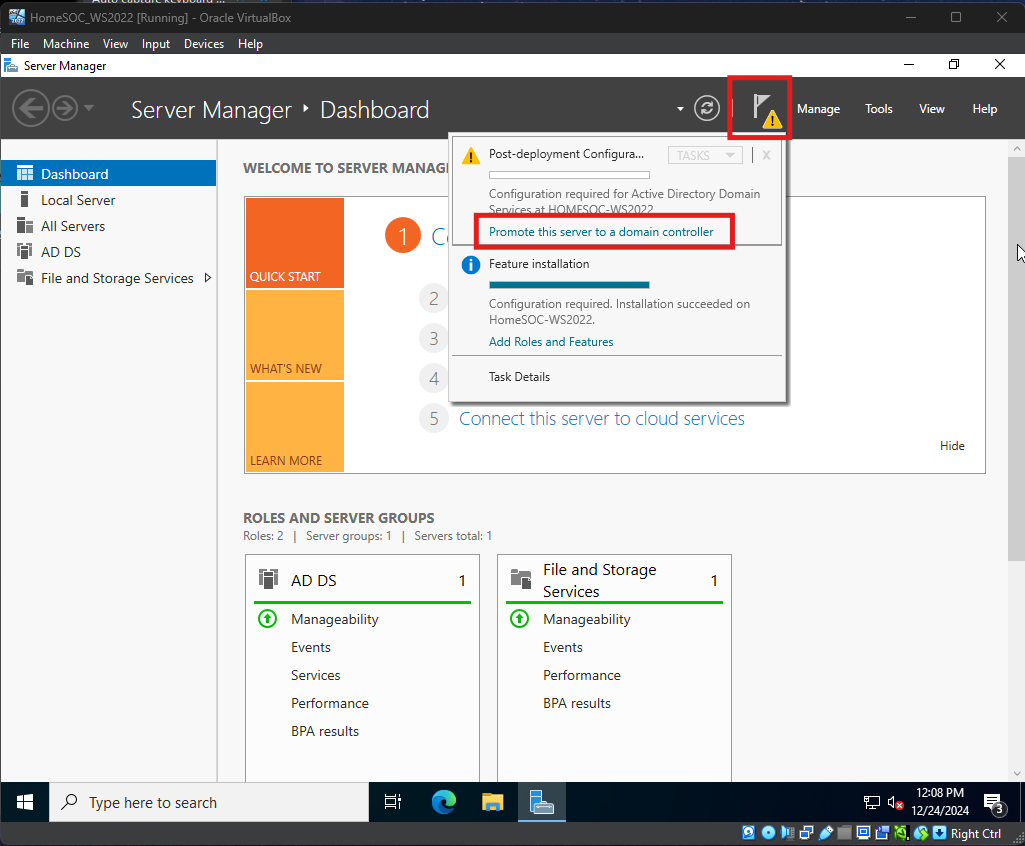Click the refresh dashboard icon

[x=707, y=109]
